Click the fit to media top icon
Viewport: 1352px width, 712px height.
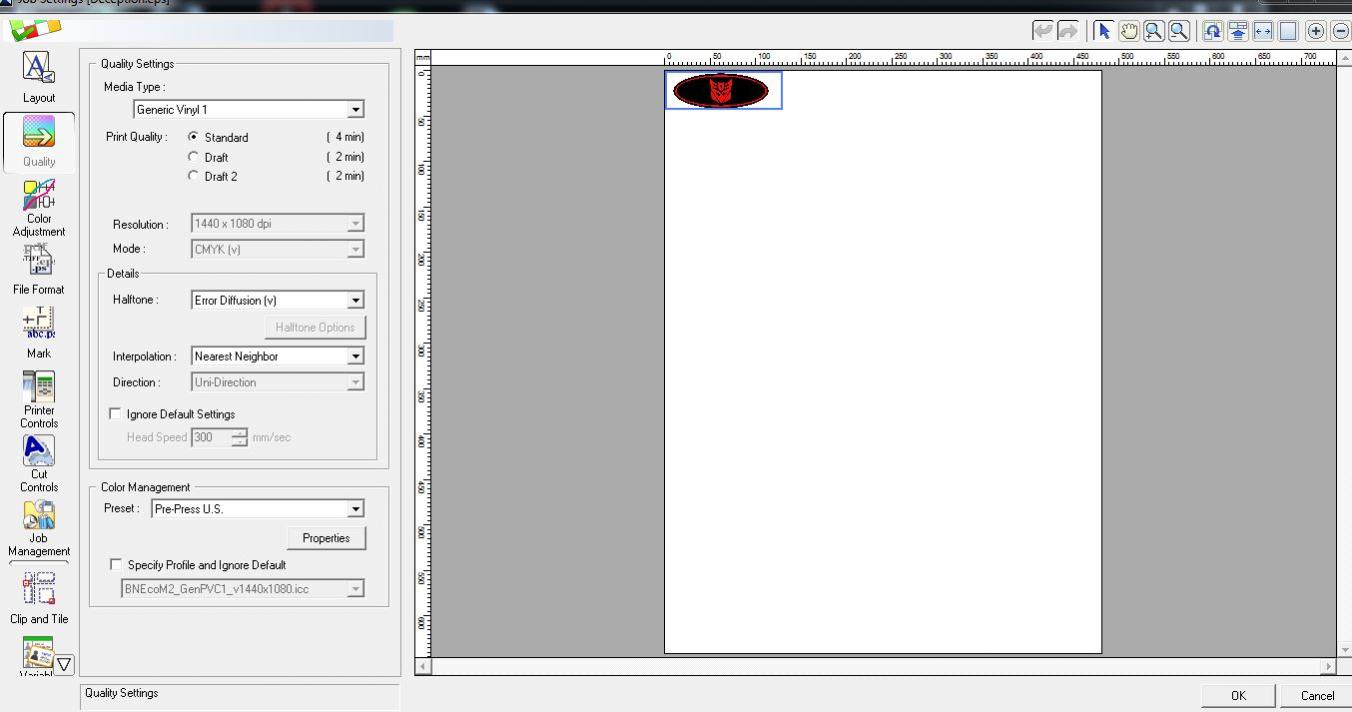[x=1239, y=31]
